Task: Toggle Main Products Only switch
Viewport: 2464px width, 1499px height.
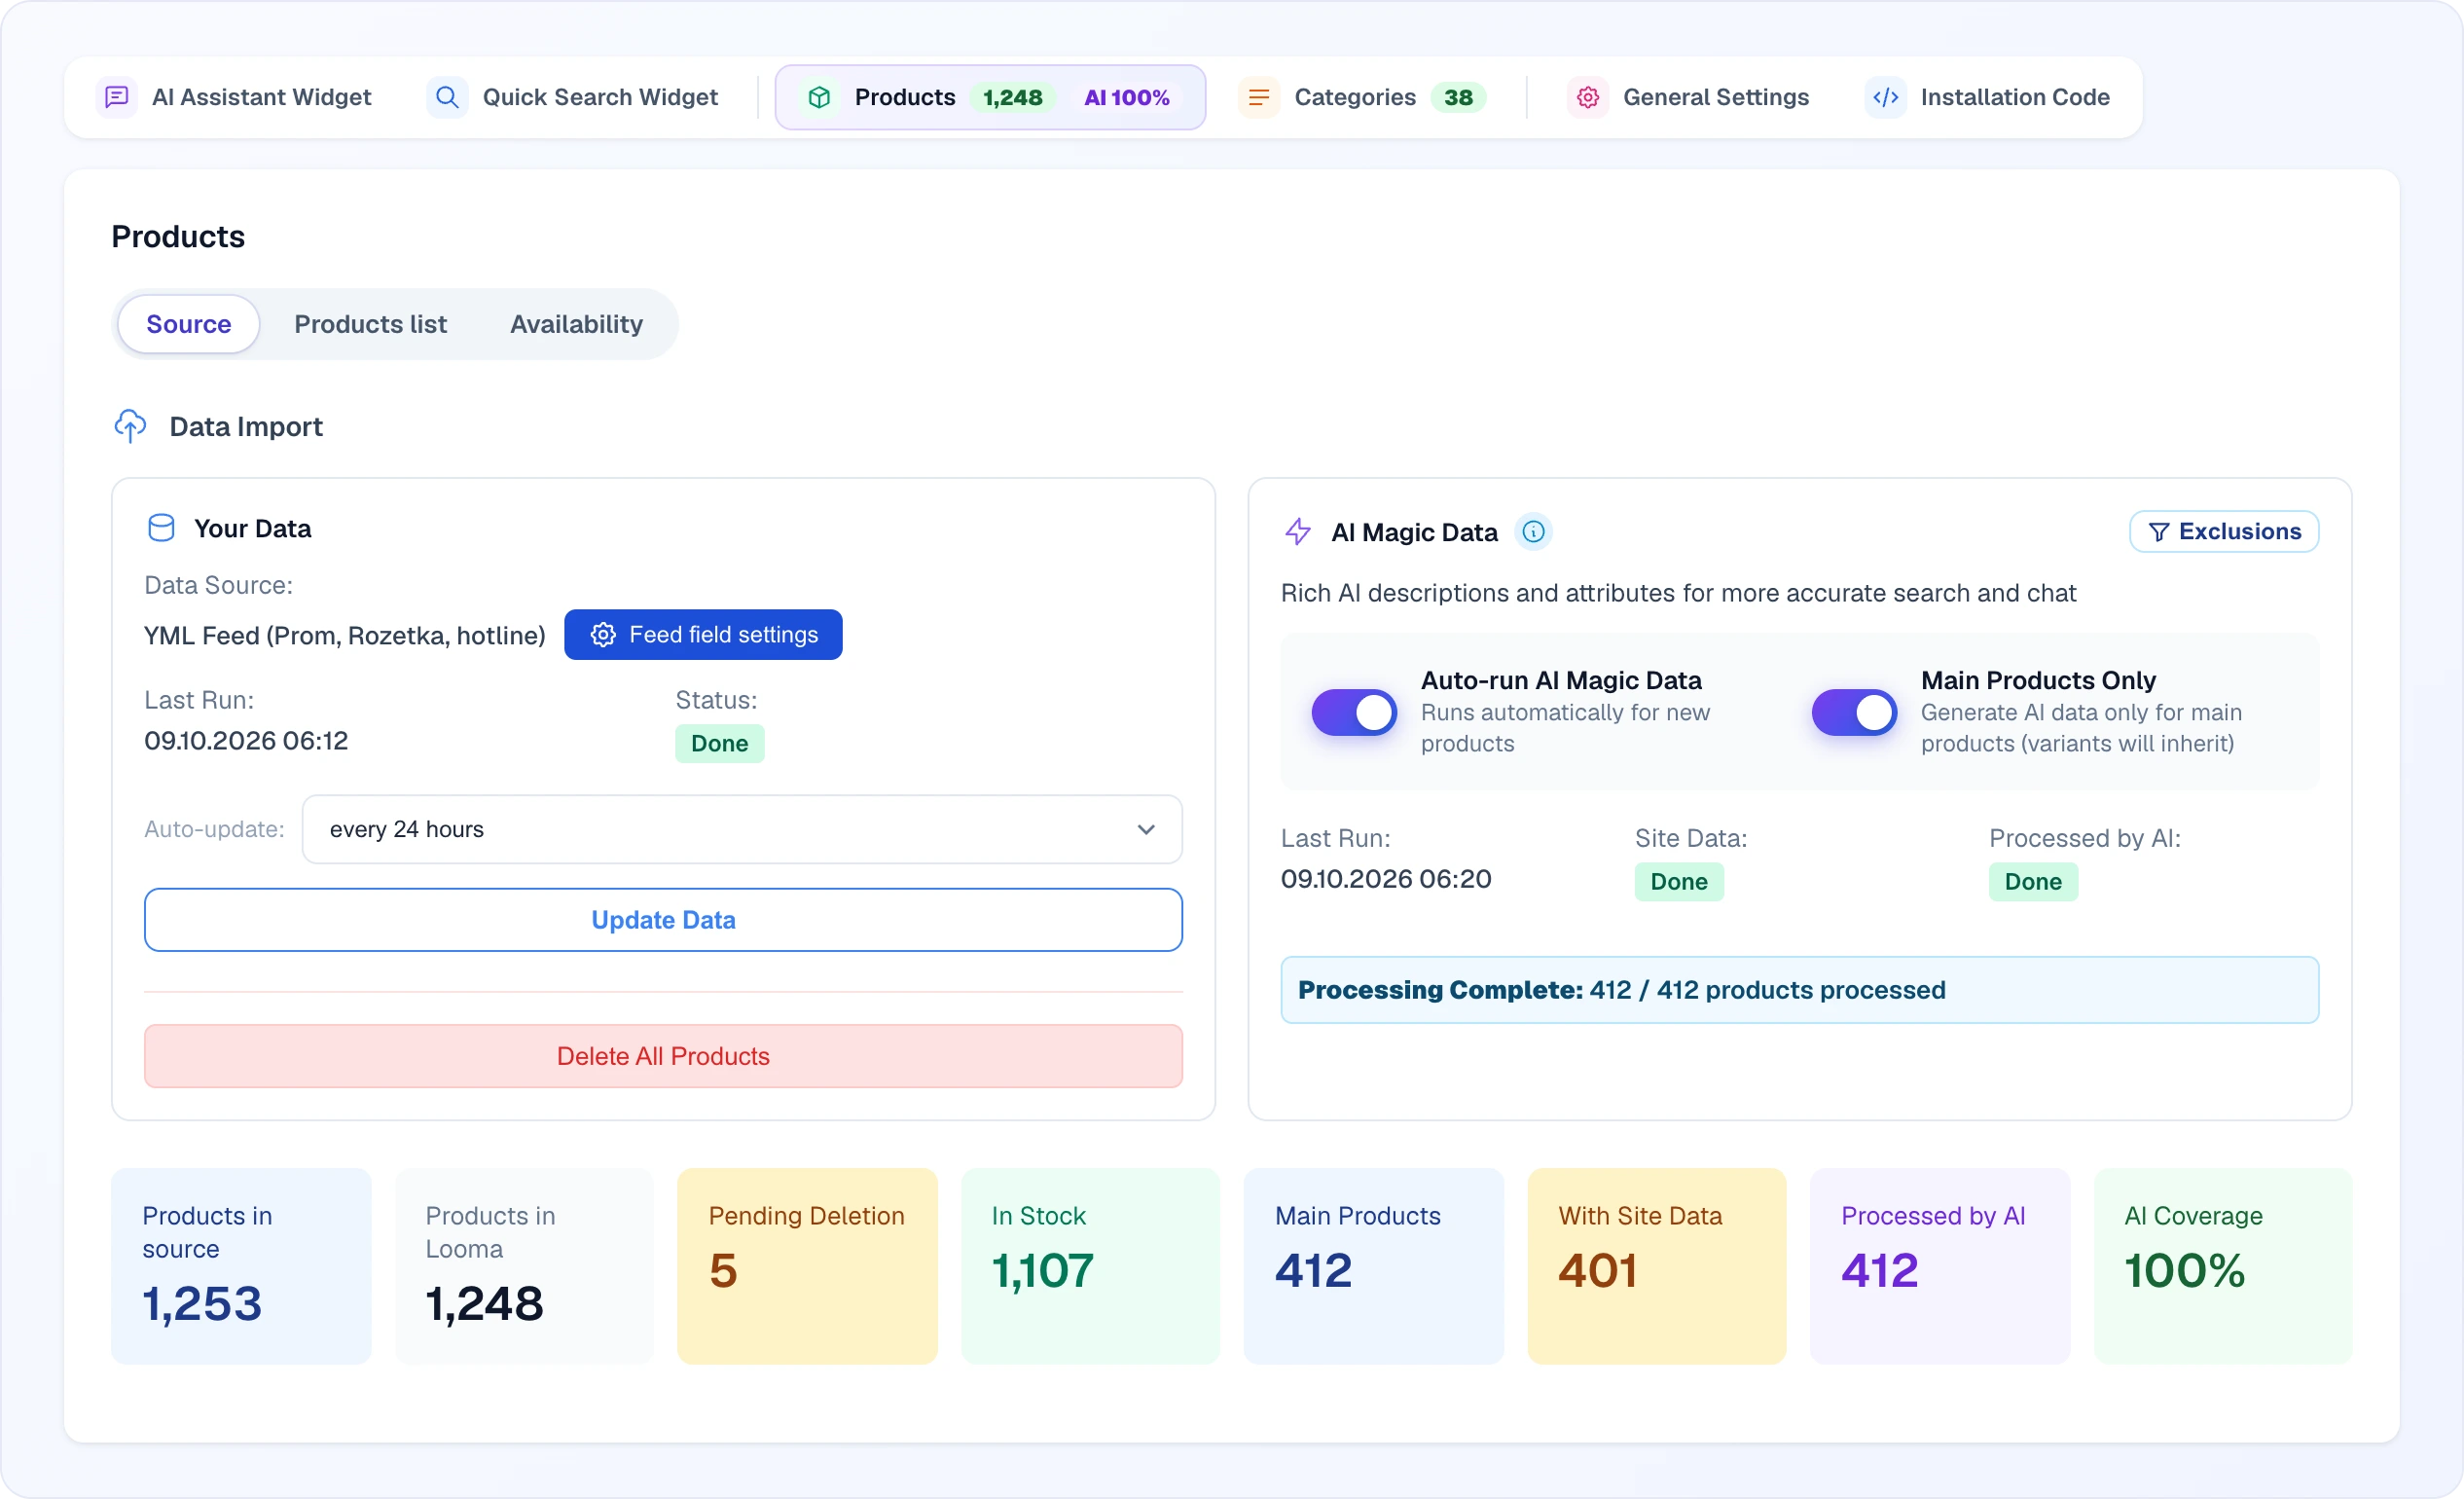Action: (x=1854, y=712)
